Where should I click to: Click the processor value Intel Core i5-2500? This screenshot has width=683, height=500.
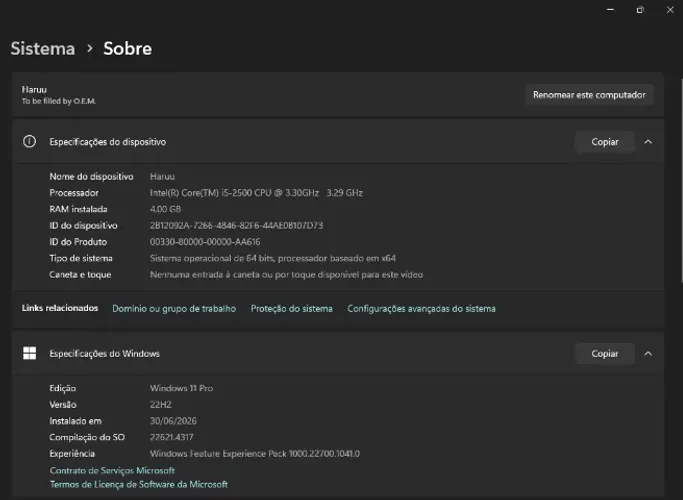coord(256,193)
